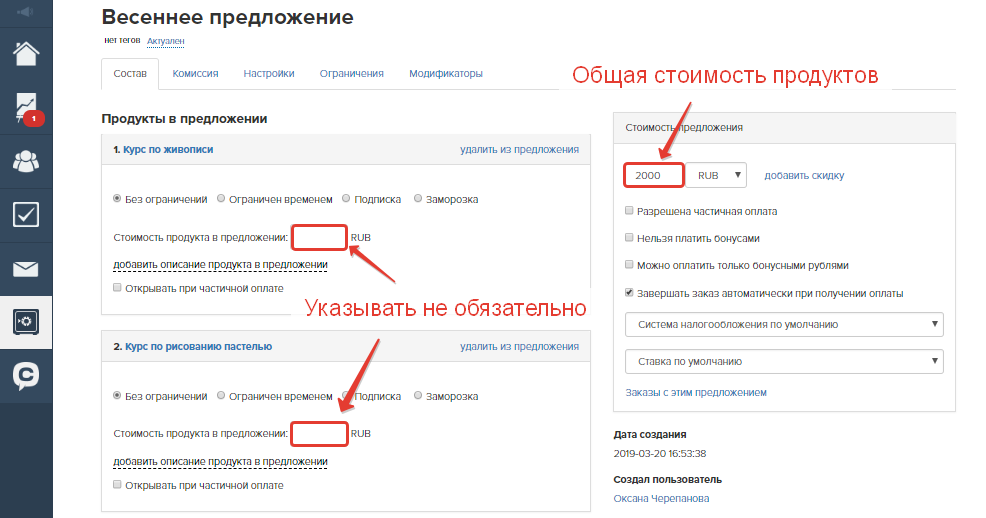The image size is (986, 518).
Task: Open Ставка по умолчанию dropdown
Action: (x=784, y=361)
